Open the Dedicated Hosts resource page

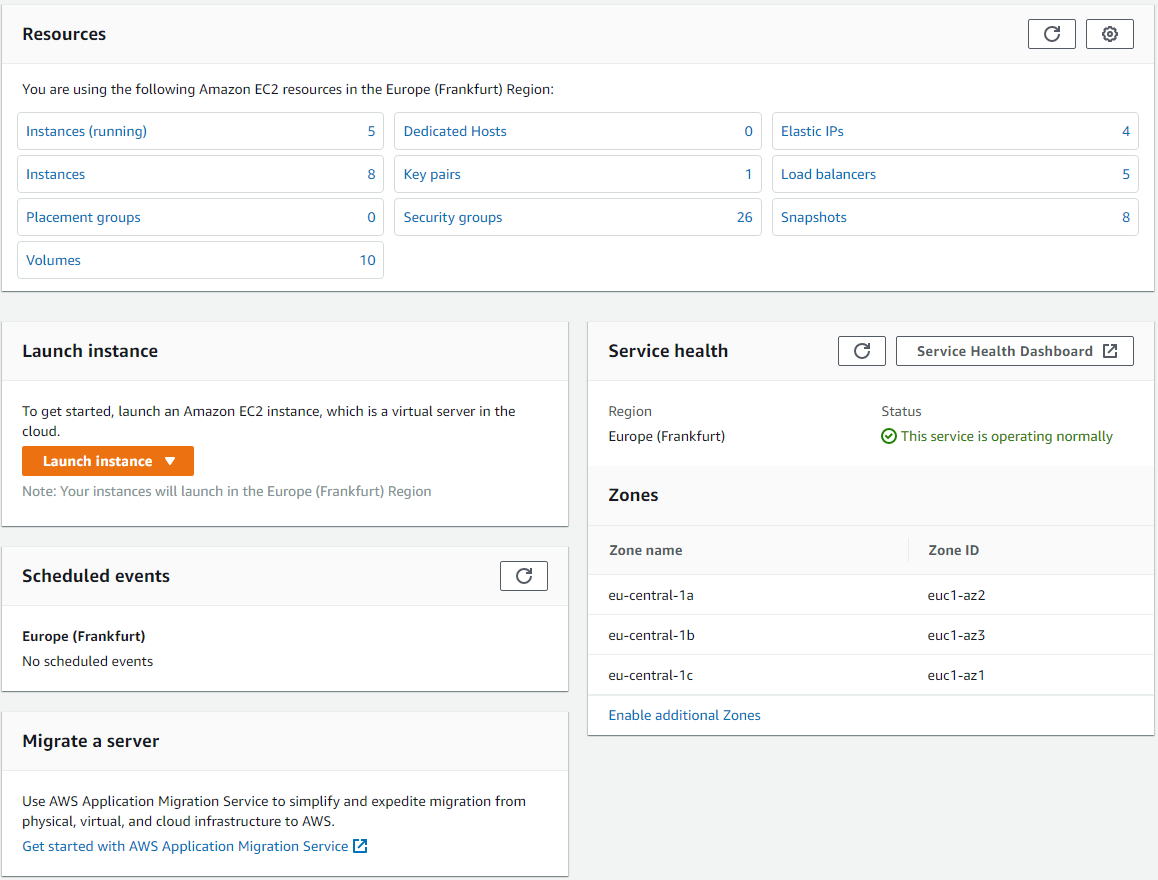[x=455, y=130]
